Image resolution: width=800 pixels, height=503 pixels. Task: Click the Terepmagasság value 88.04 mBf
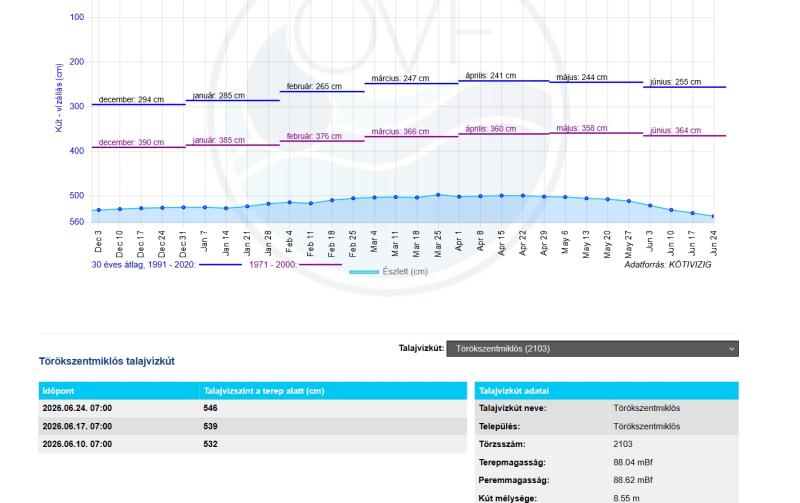point(633,462)
